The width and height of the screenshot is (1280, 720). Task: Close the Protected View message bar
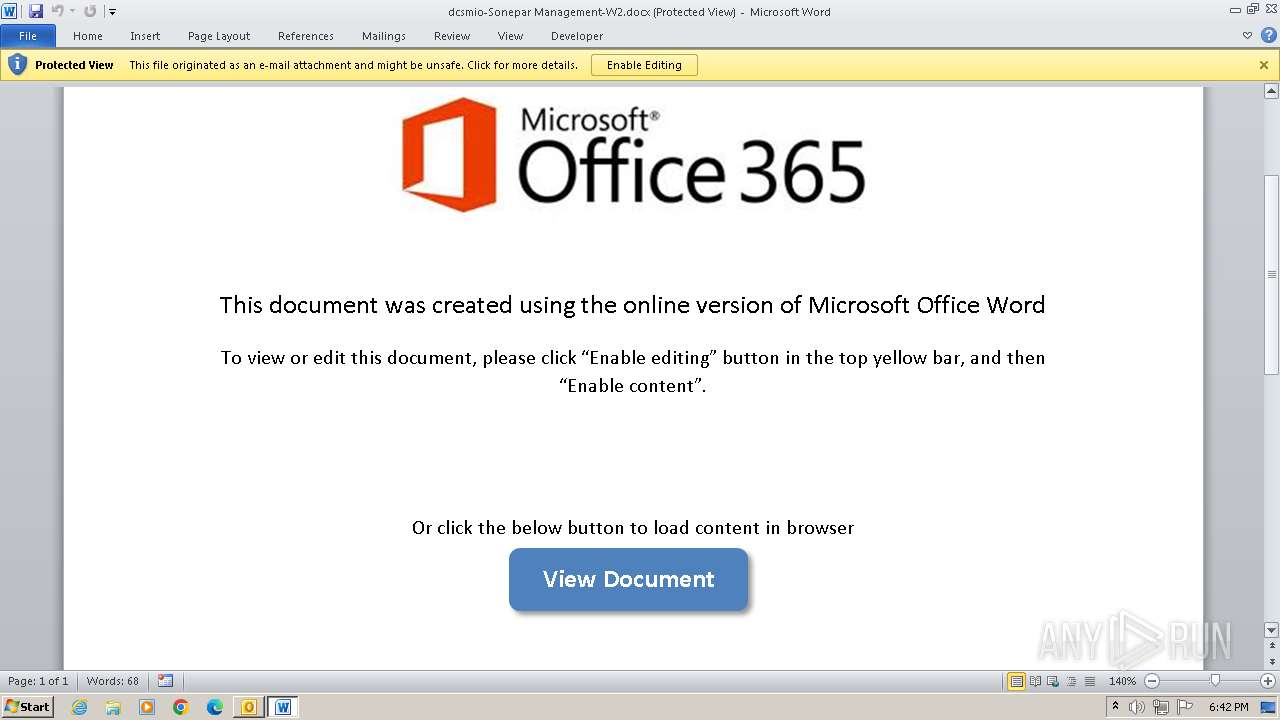tap(1264, 65)
